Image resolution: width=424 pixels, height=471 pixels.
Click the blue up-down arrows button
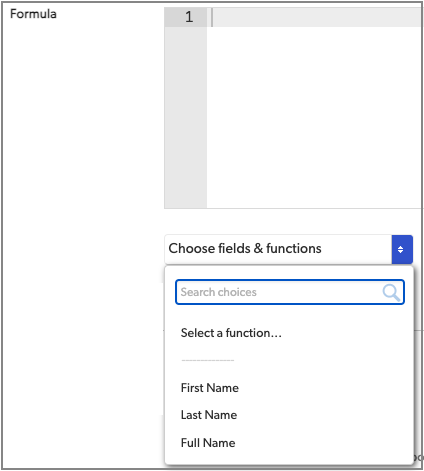coord(402,249)
